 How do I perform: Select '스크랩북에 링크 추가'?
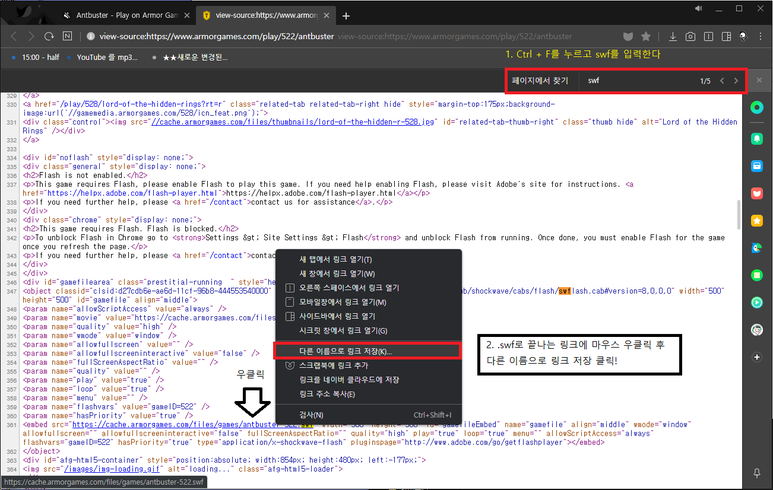click(x=369, y=366)
